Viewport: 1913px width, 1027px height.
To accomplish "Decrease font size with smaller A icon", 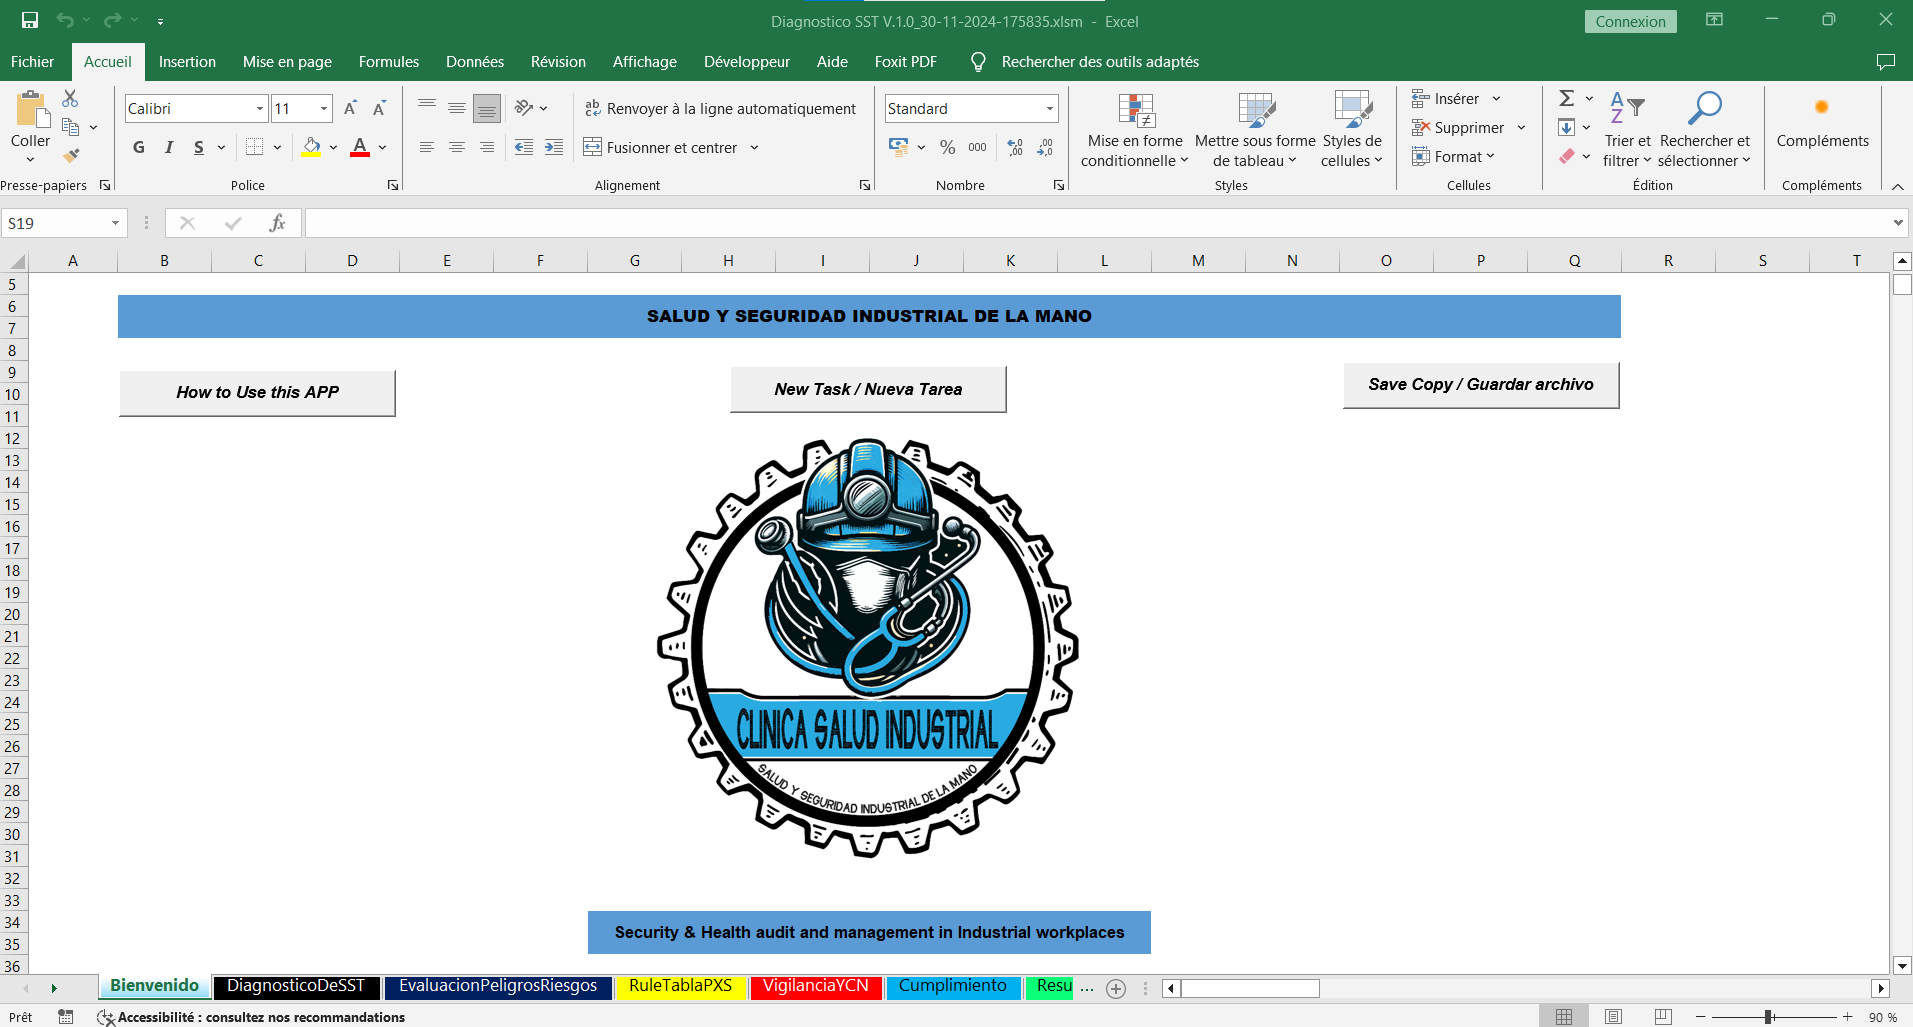I will [379, 108].
